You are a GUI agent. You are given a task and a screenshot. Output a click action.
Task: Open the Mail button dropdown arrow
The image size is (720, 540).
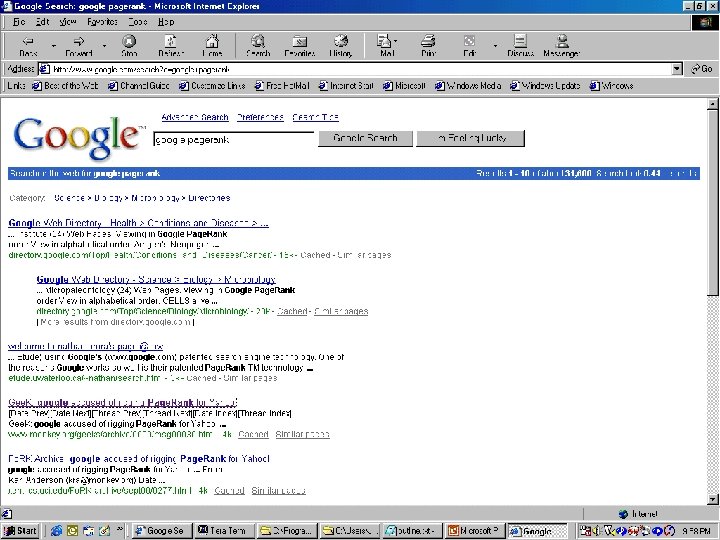click(396, 41)
